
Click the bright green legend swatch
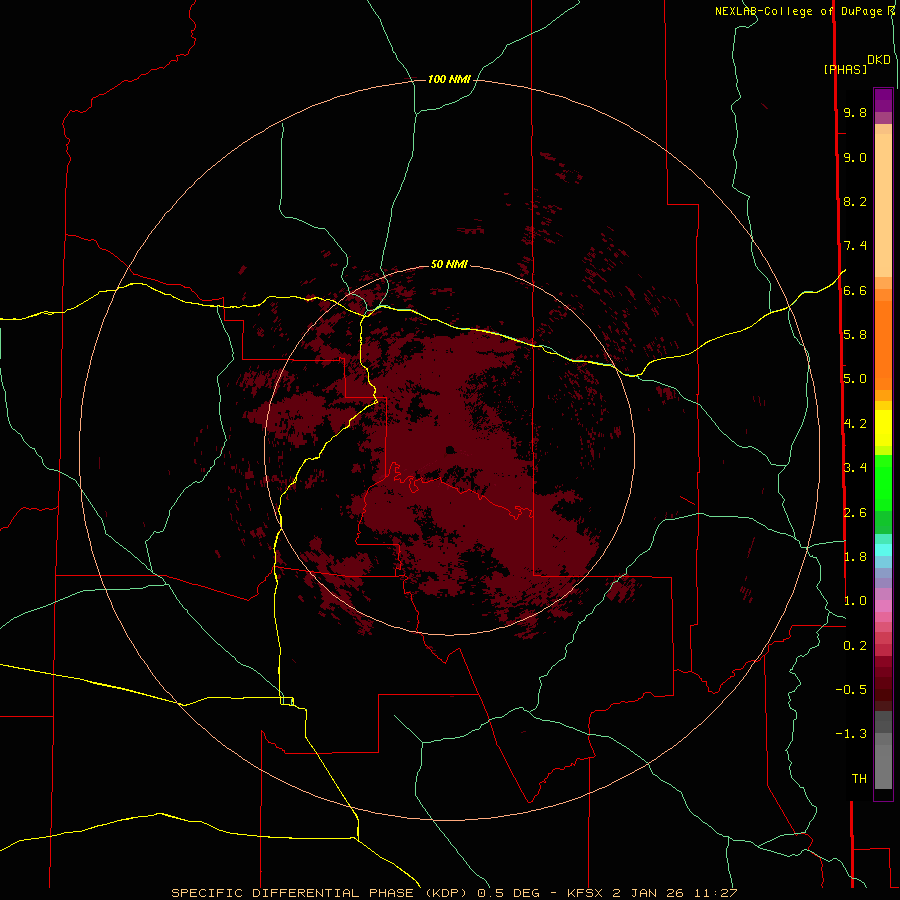pos(883,482)
